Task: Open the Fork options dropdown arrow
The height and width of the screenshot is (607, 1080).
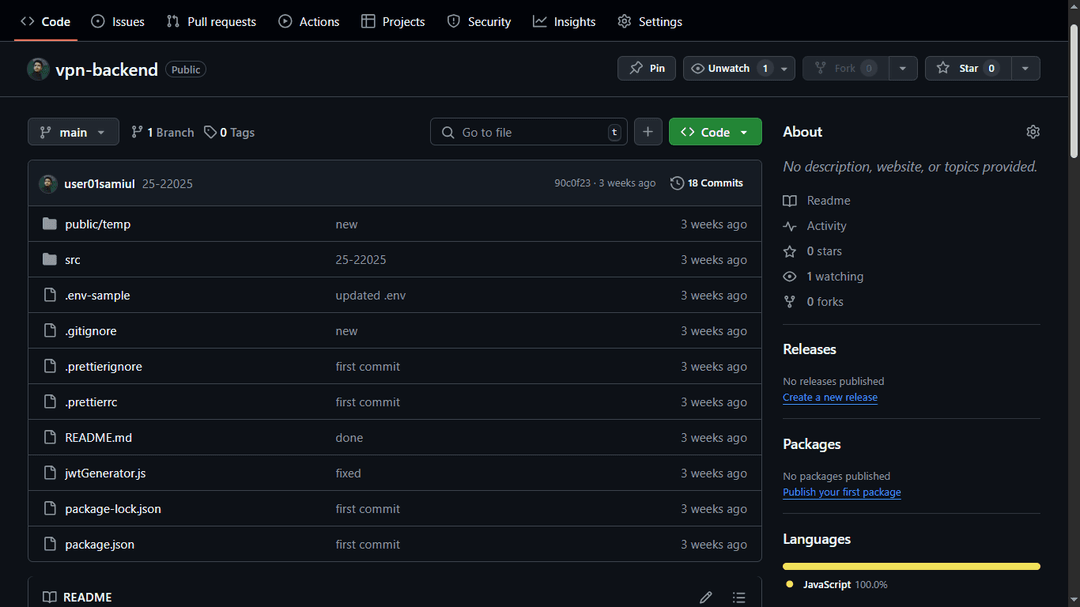Action: 902,68
